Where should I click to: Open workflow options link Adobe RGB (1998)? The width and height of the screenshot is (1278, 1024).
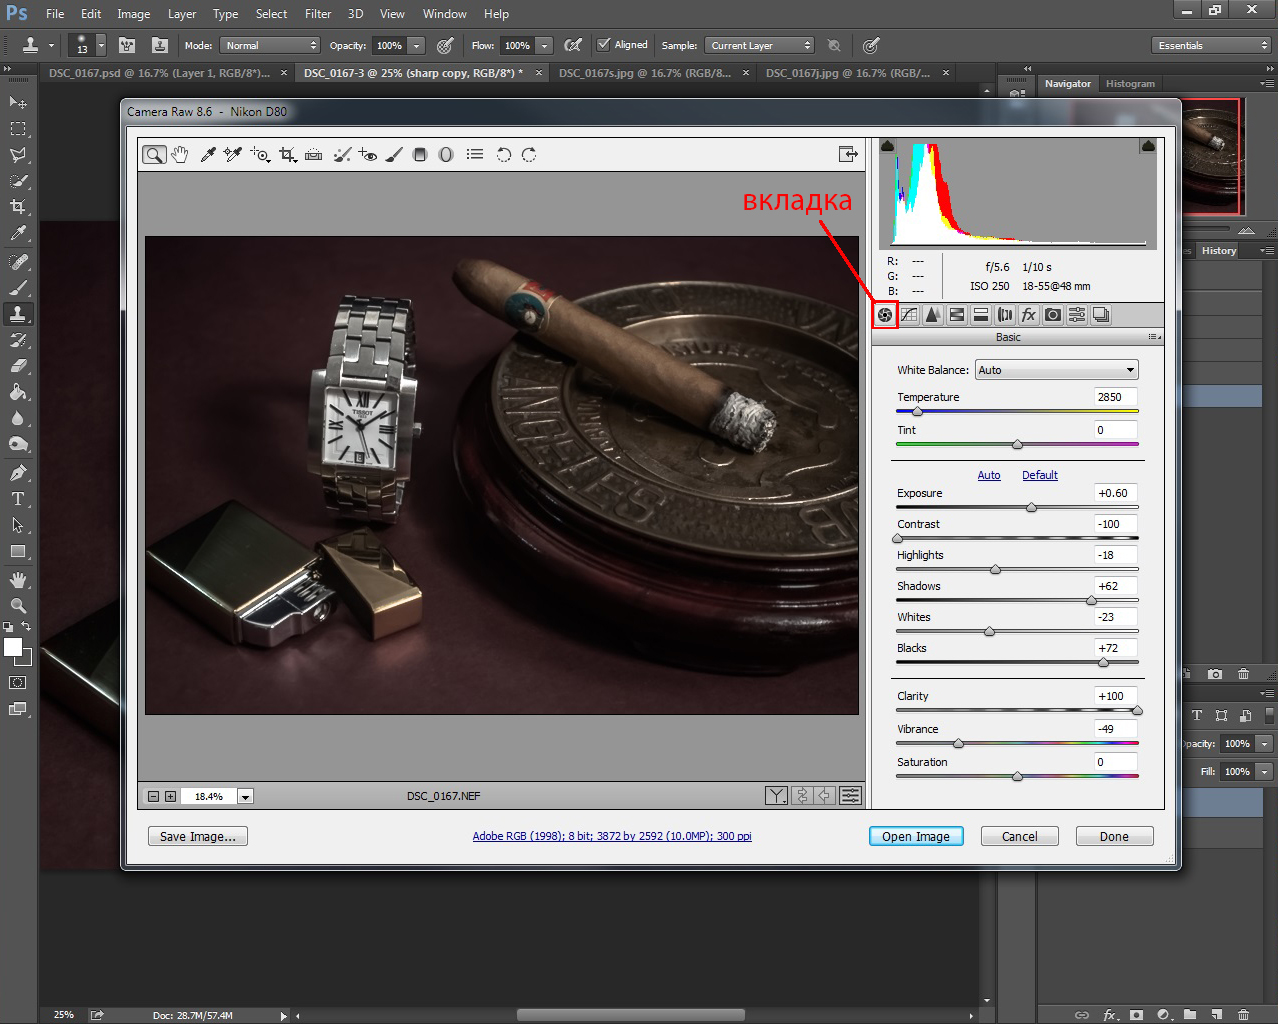tap(612, 836)
